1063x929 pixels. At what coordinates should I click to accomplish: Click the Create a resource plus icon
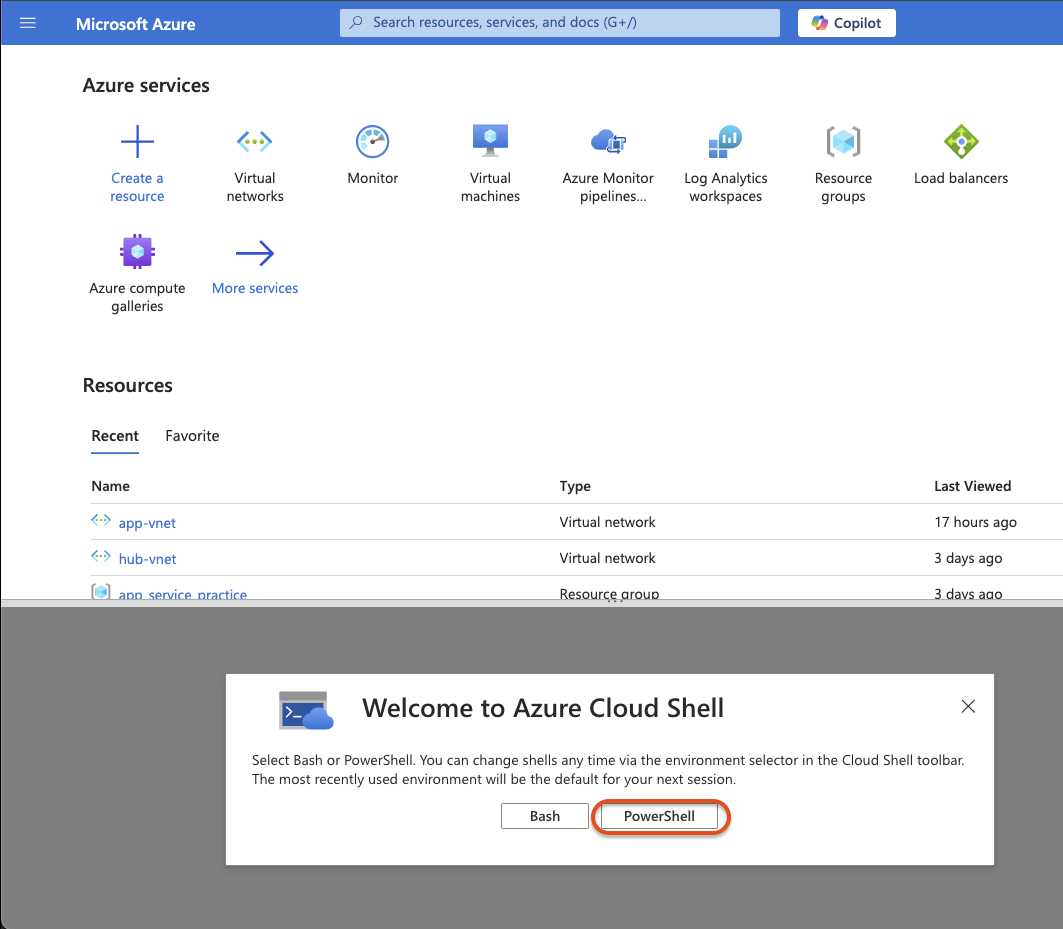tap(138, 141)
